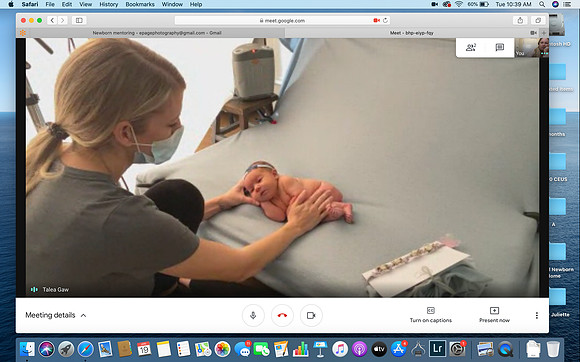Open the Safari share button
The image size is (580, 362).
520,20
